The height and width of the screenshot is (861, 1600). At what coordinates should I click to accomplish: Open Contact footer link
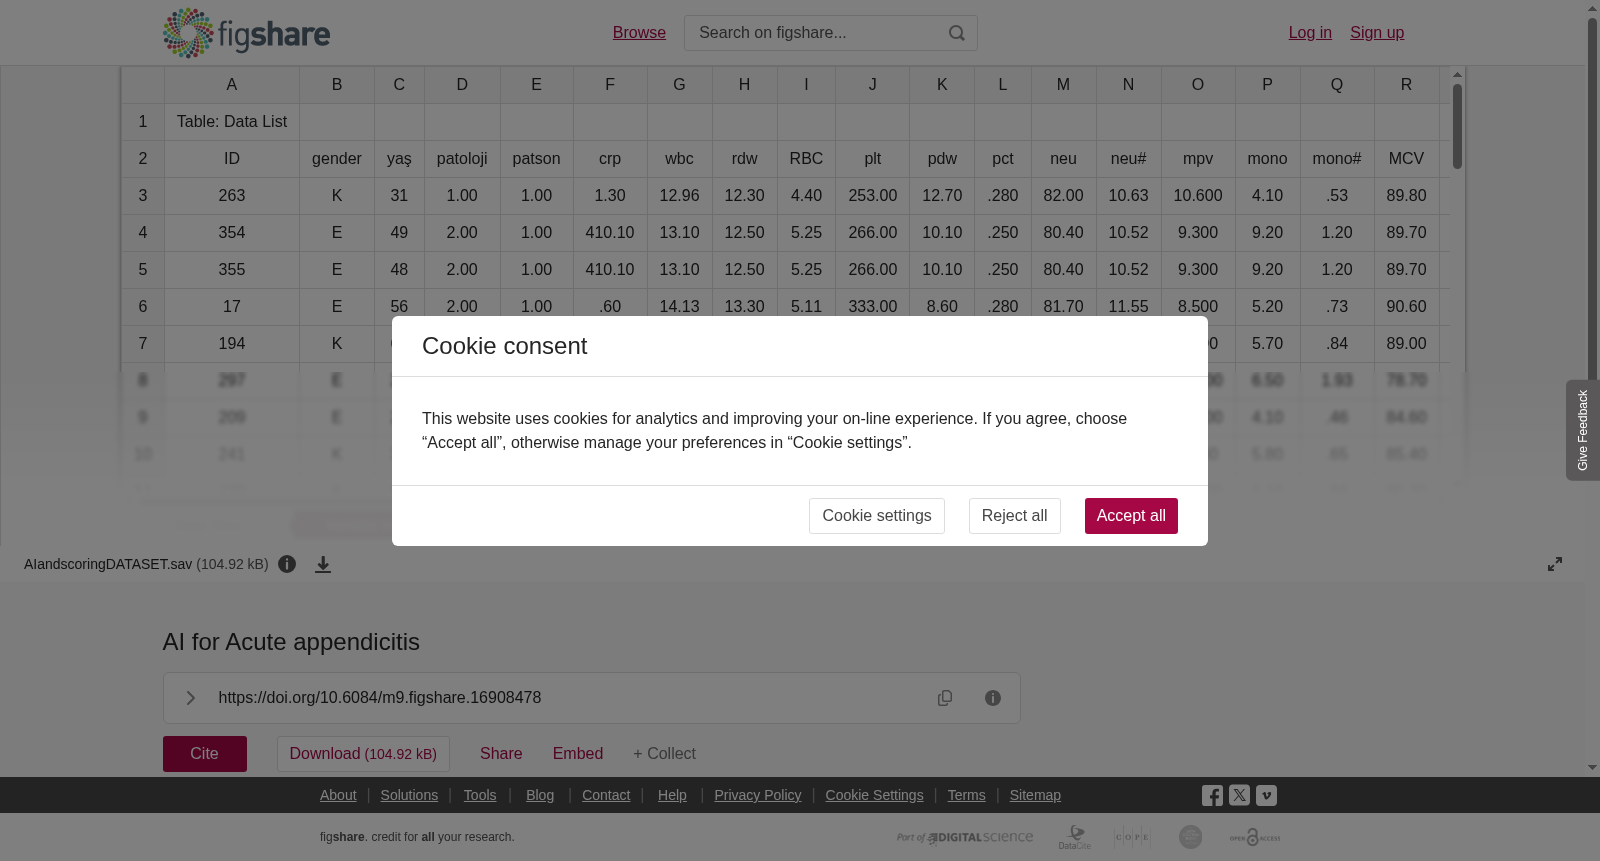pos(606,795)
